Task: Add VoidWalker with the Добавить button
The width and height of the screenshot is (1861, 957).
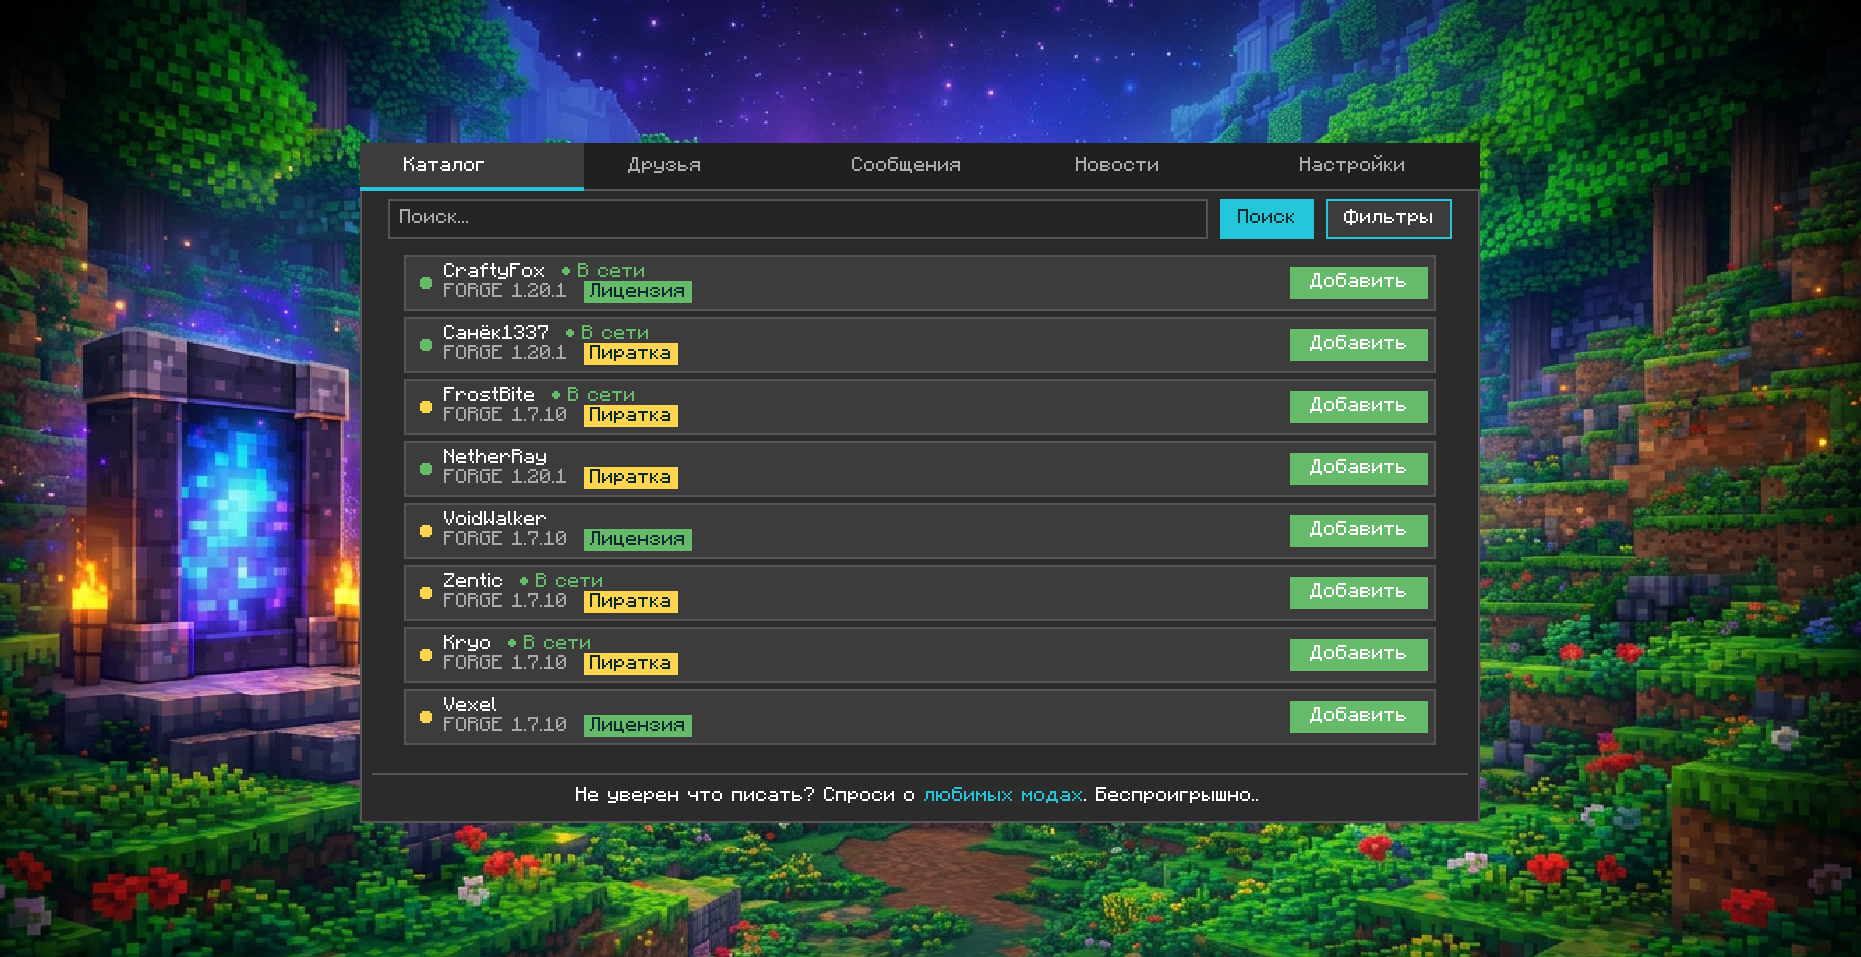Action: point(1358,530)
